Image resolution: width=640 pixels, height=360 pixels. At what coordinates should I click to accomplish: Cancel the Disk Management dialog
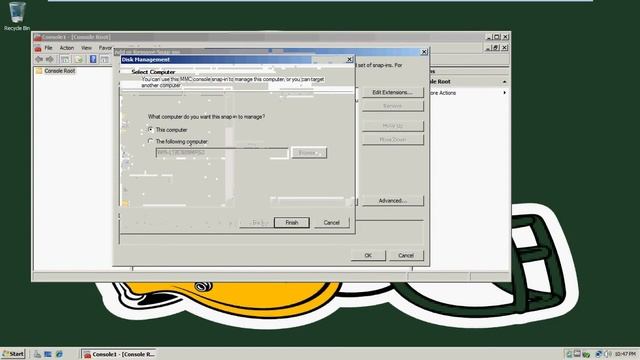(331, 222)
